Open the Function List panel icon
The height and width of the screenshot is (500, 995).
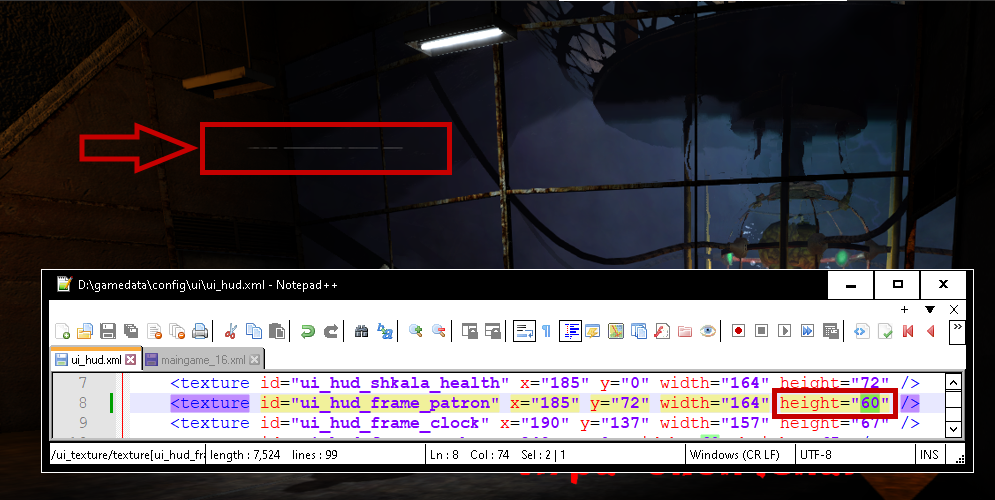coord(662,331)
